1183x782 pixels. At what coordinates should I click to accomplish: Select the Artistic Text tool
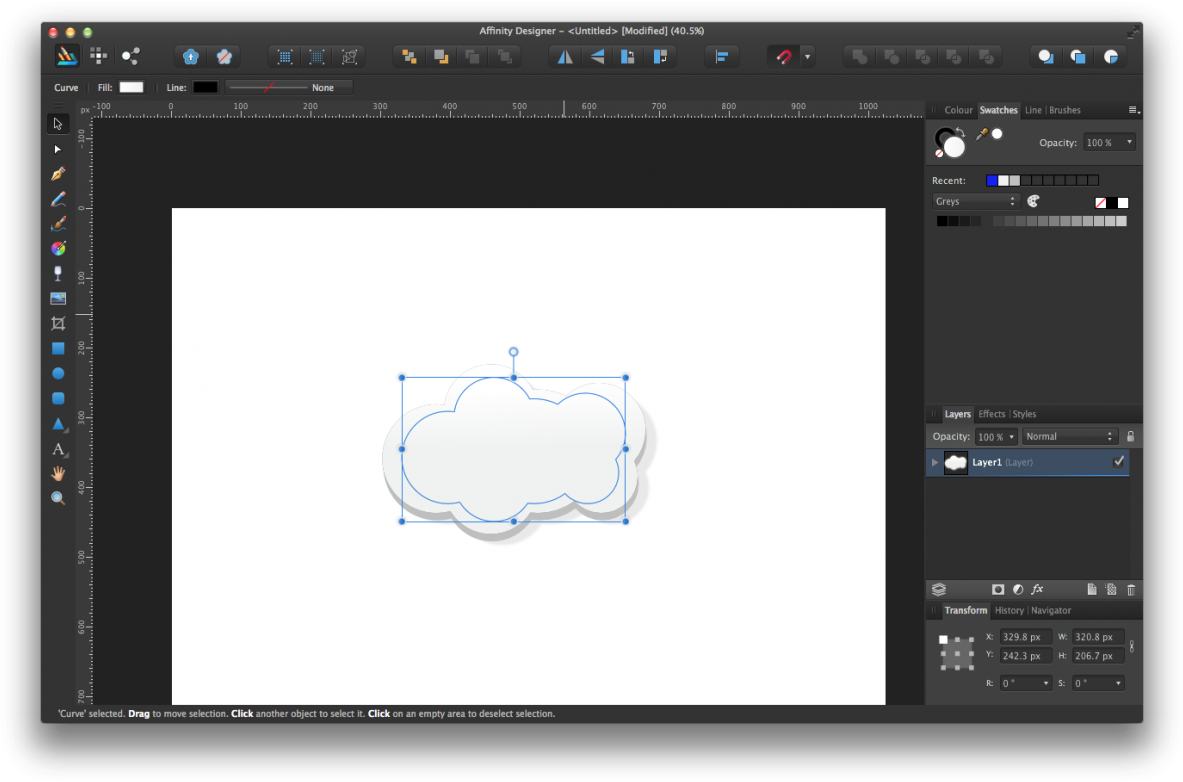pyautogui.click(x=58, y=449)
